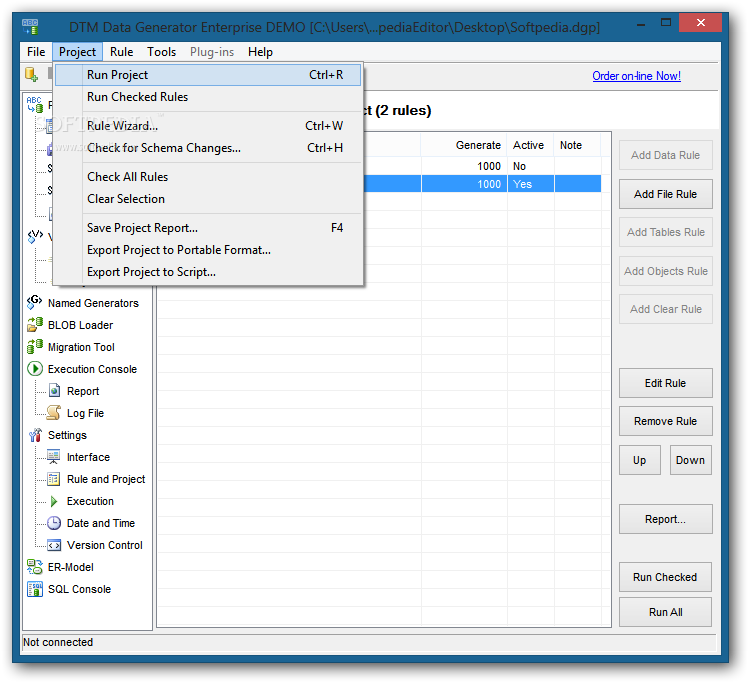Image resolution: width=749 pixels, height=683 pixels.
Task: Choose Export Project to Script
Action: click(x=208, y=272)
